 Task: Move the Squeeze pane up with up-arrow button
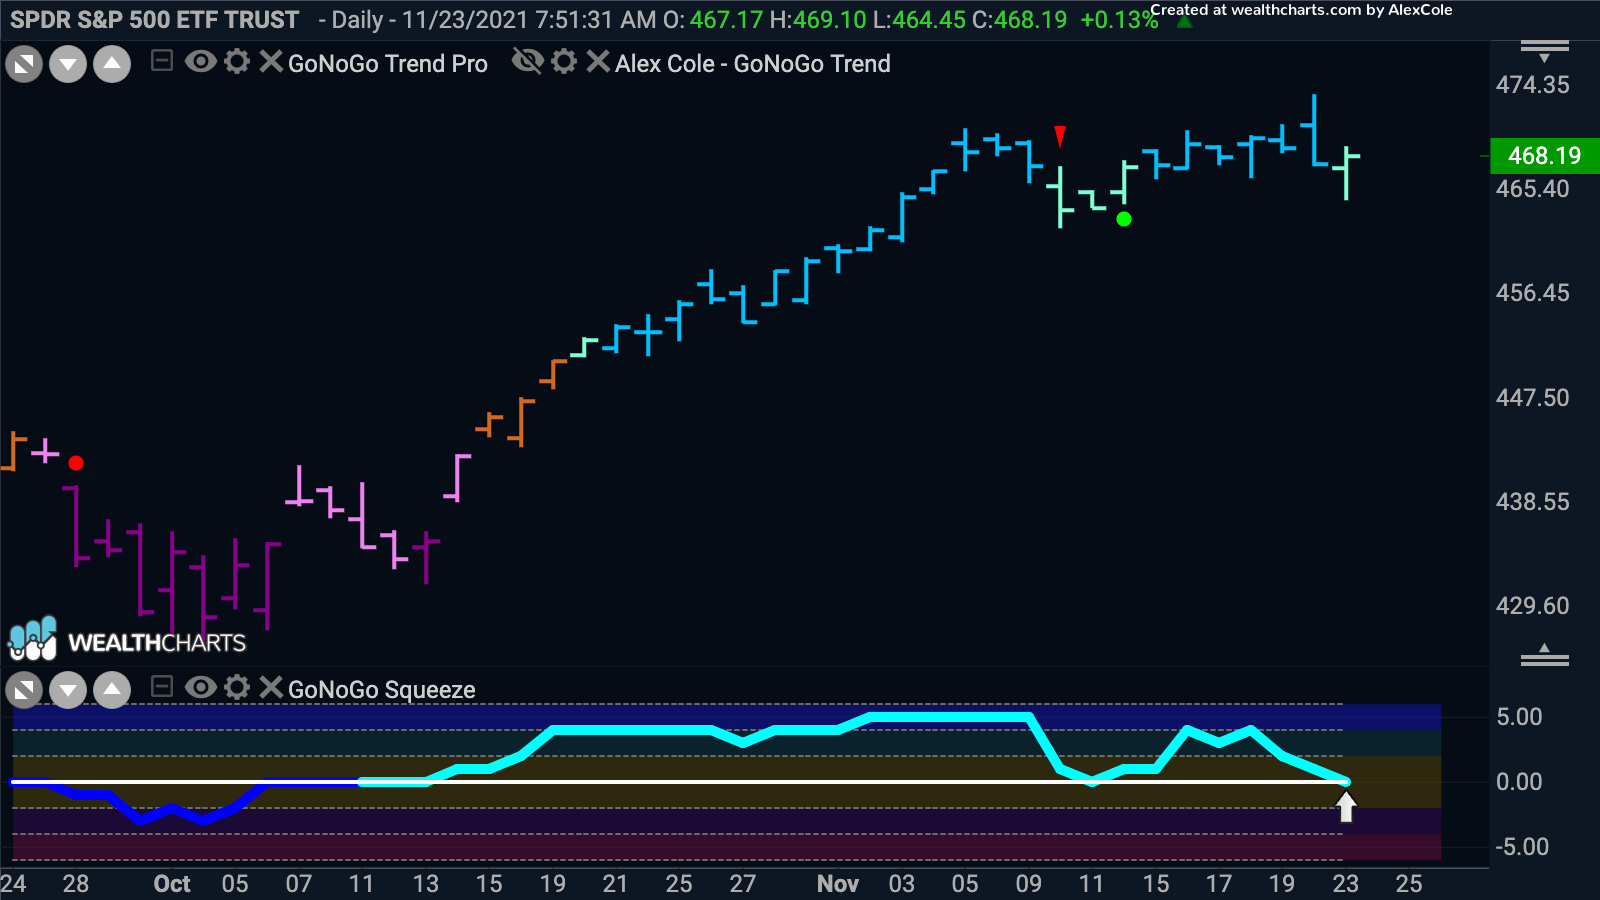[112, 690]
